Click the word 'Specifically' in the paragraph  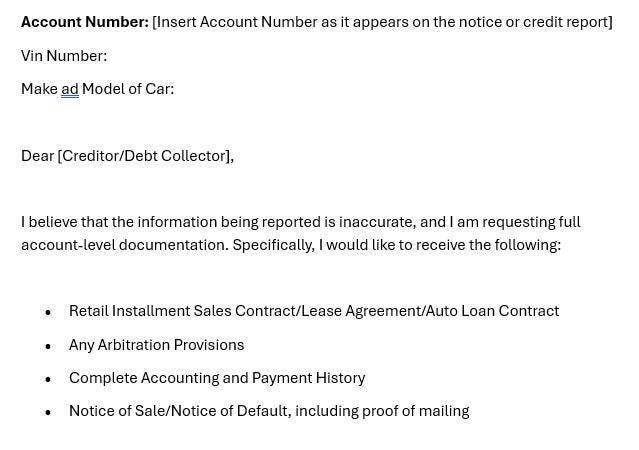coord(272,245)
